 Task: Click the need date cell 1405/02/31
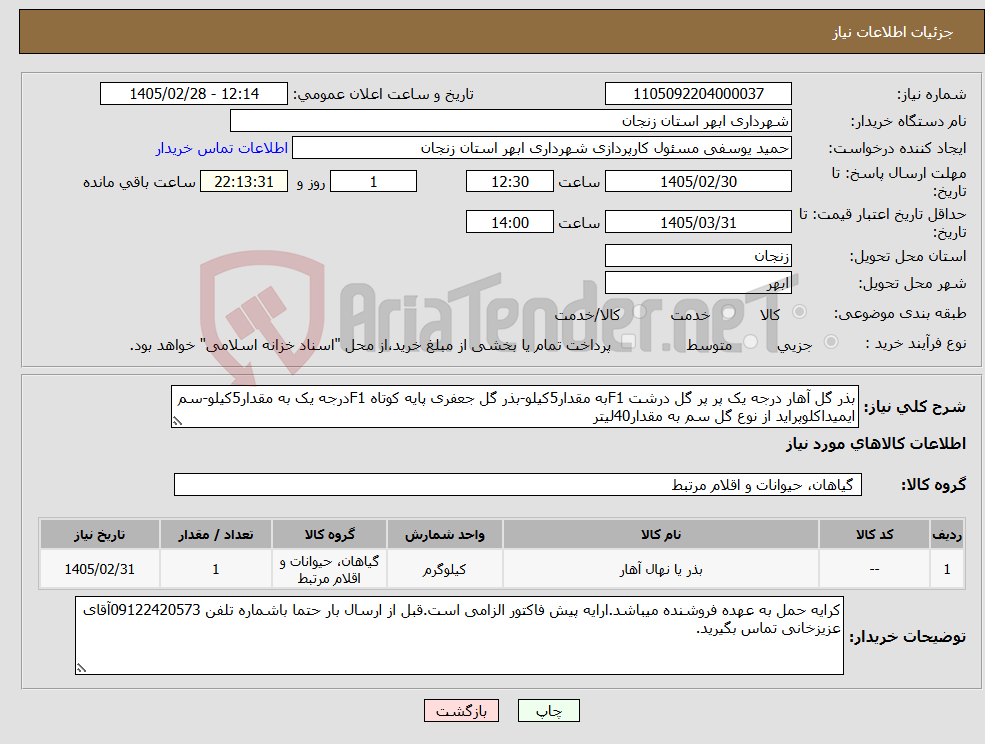click(x=99, y=569)
